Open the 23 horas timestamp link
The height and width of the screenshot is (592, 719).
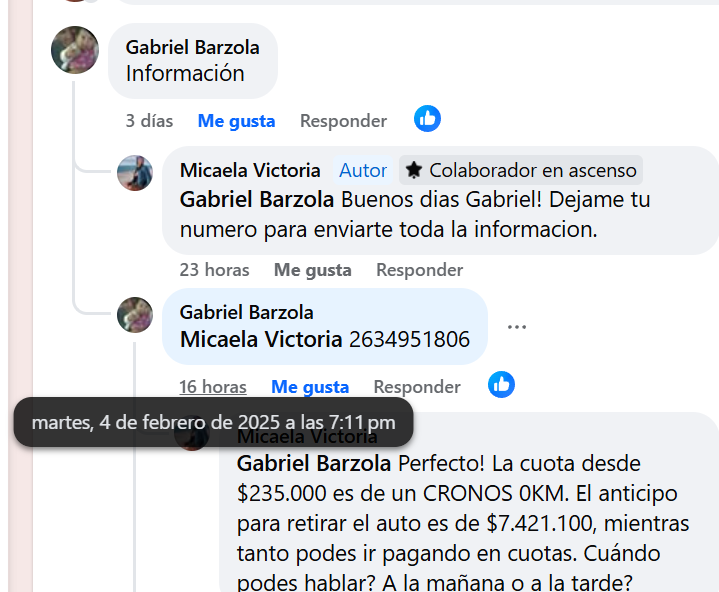(215, 270)
